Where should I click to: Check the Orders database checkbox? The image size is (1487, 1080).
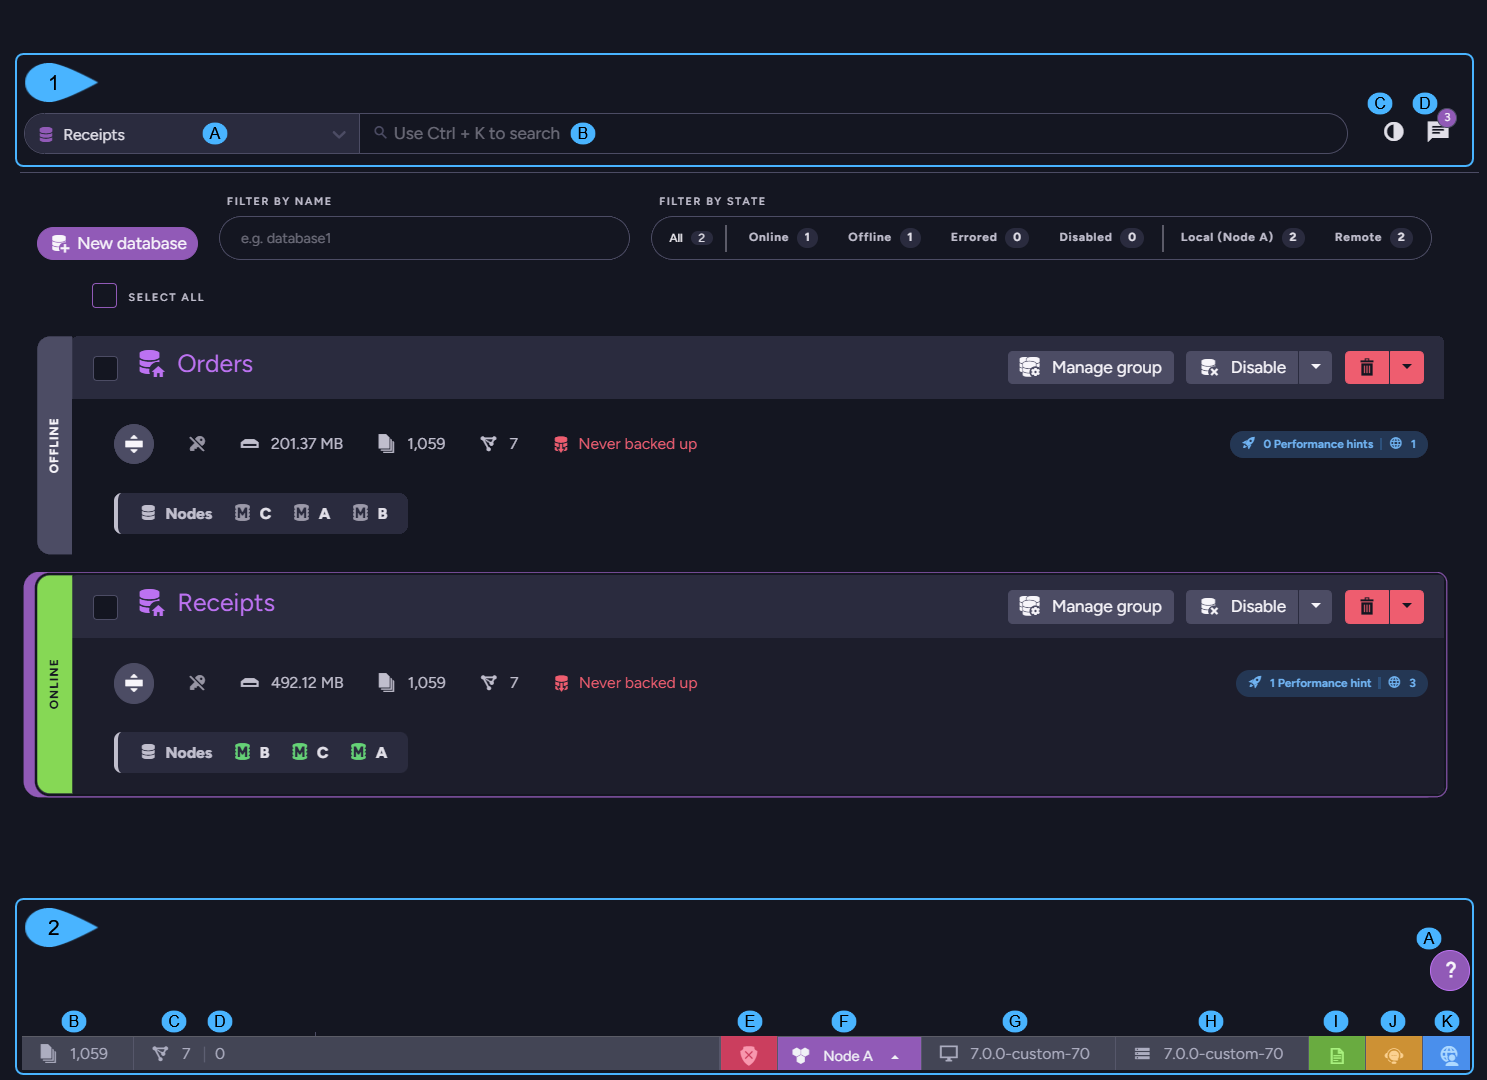pyautogui.click(x=105, y=368)
